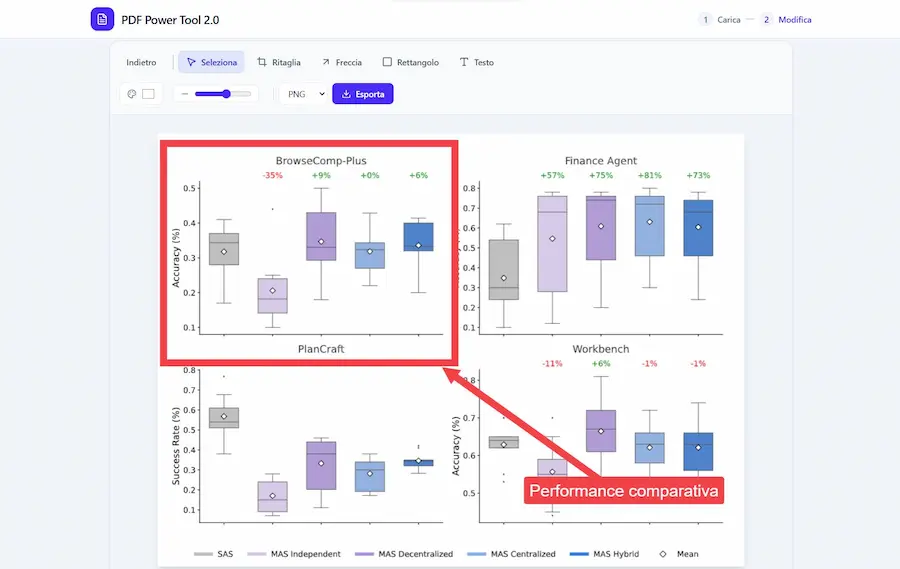Activate the Seleziona pointer tool
This screenshot has width=900, height=569.
tap(211, 62)
